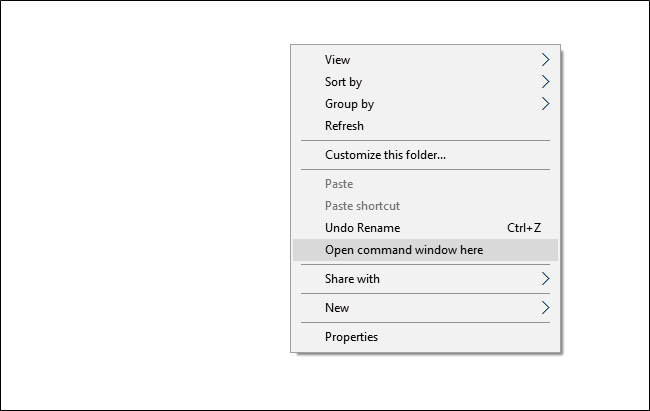Open the Share with submenu arrow
The image size is (650, 411).
(x=546, y=279)
